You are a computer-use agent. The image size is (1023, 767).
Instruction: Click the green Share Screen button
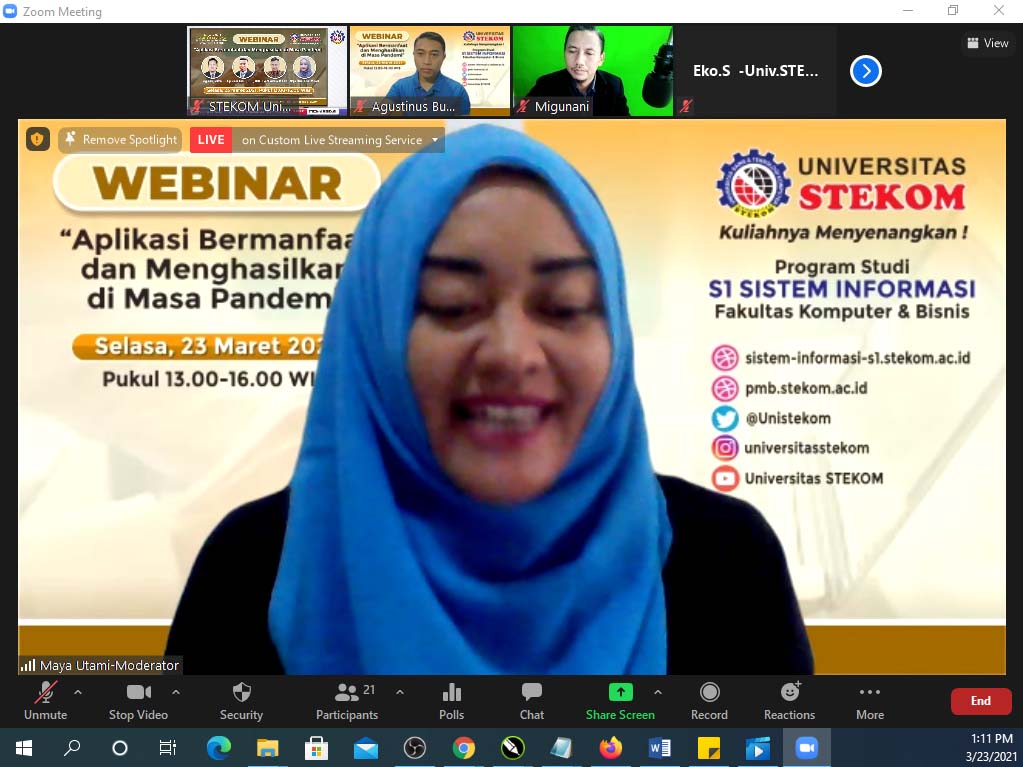(620, 701)
